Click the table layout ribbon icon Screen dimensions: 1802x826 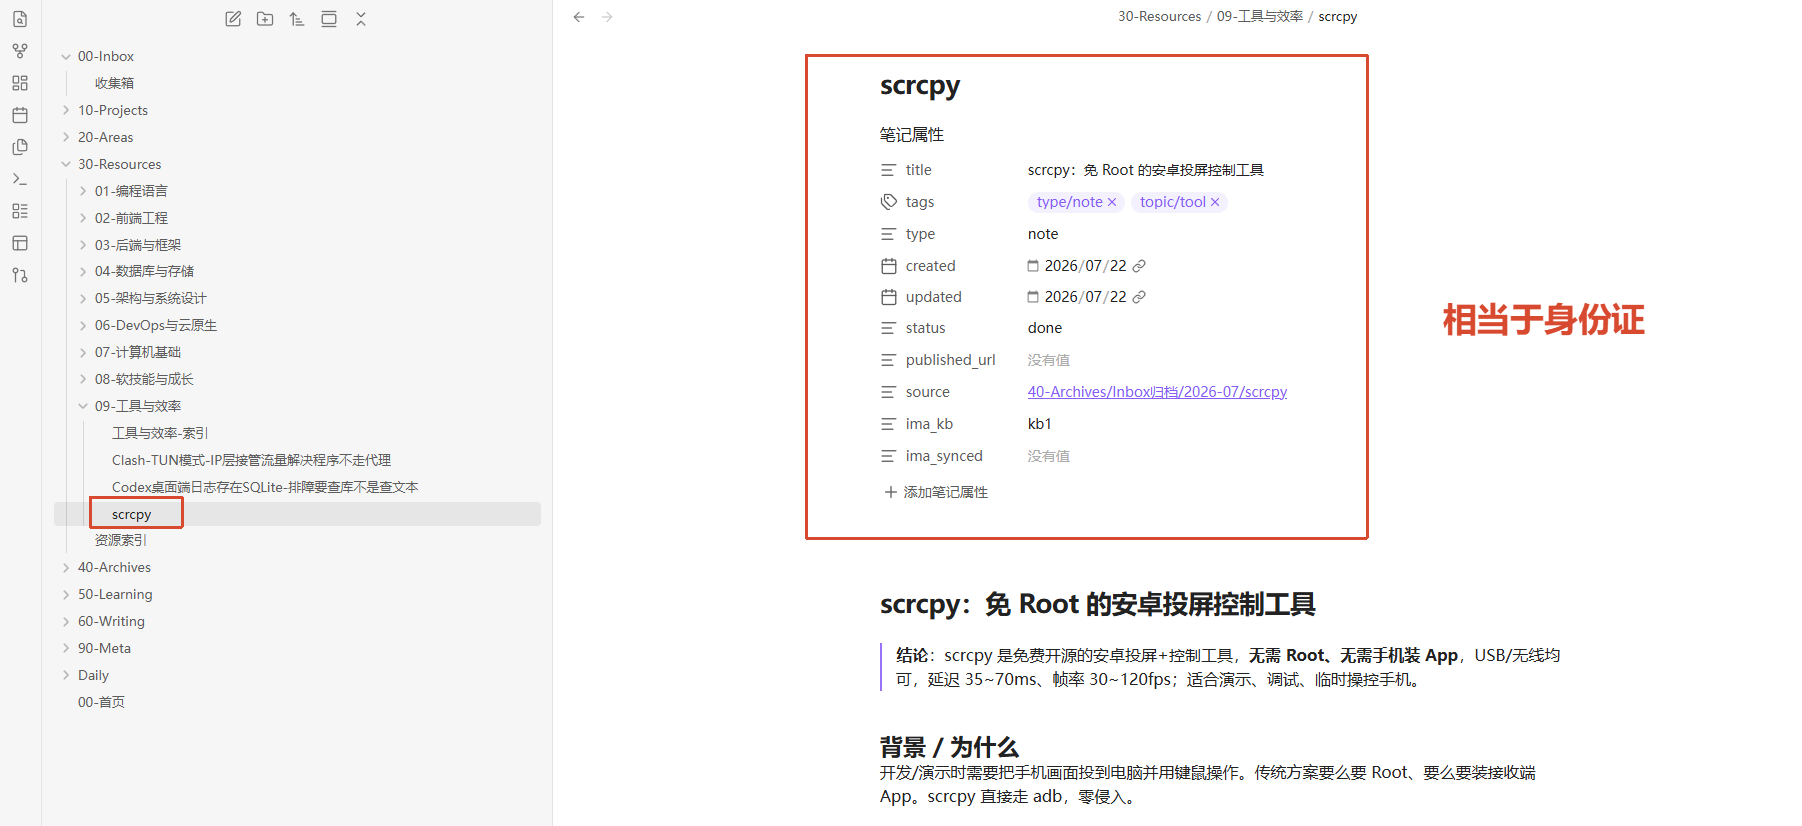tap(20, 243)
